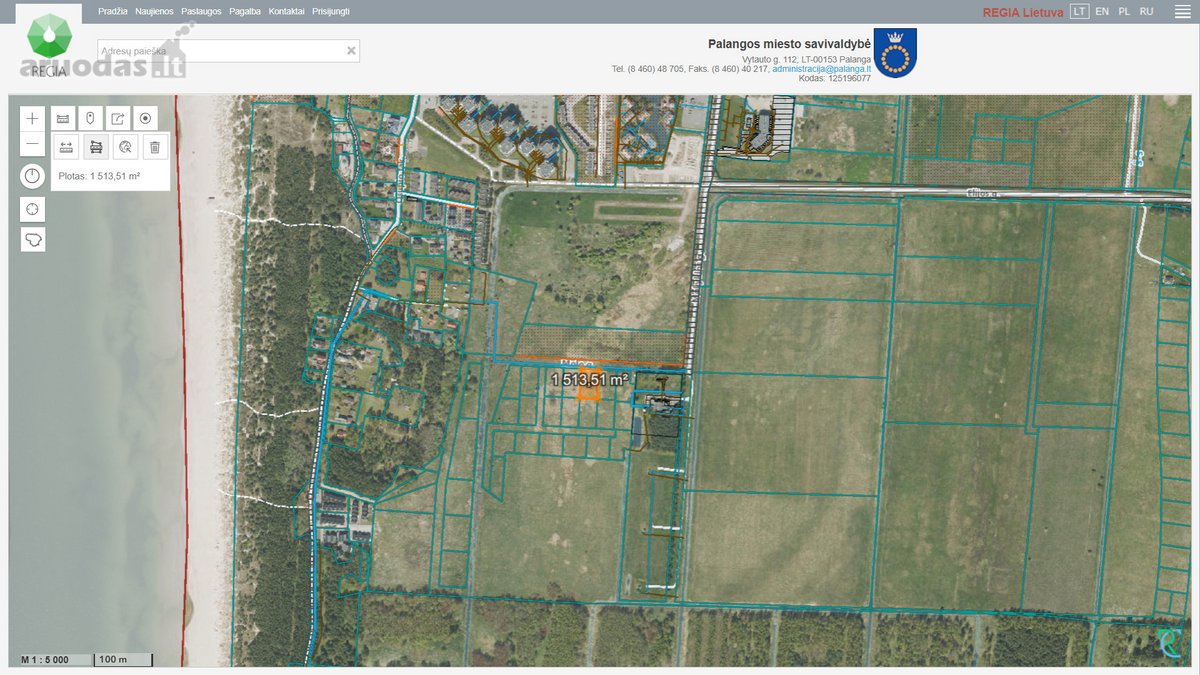This screenshot has height=675, width=1200.
Task: Click the 100 m scale bar
Action: 123,659
